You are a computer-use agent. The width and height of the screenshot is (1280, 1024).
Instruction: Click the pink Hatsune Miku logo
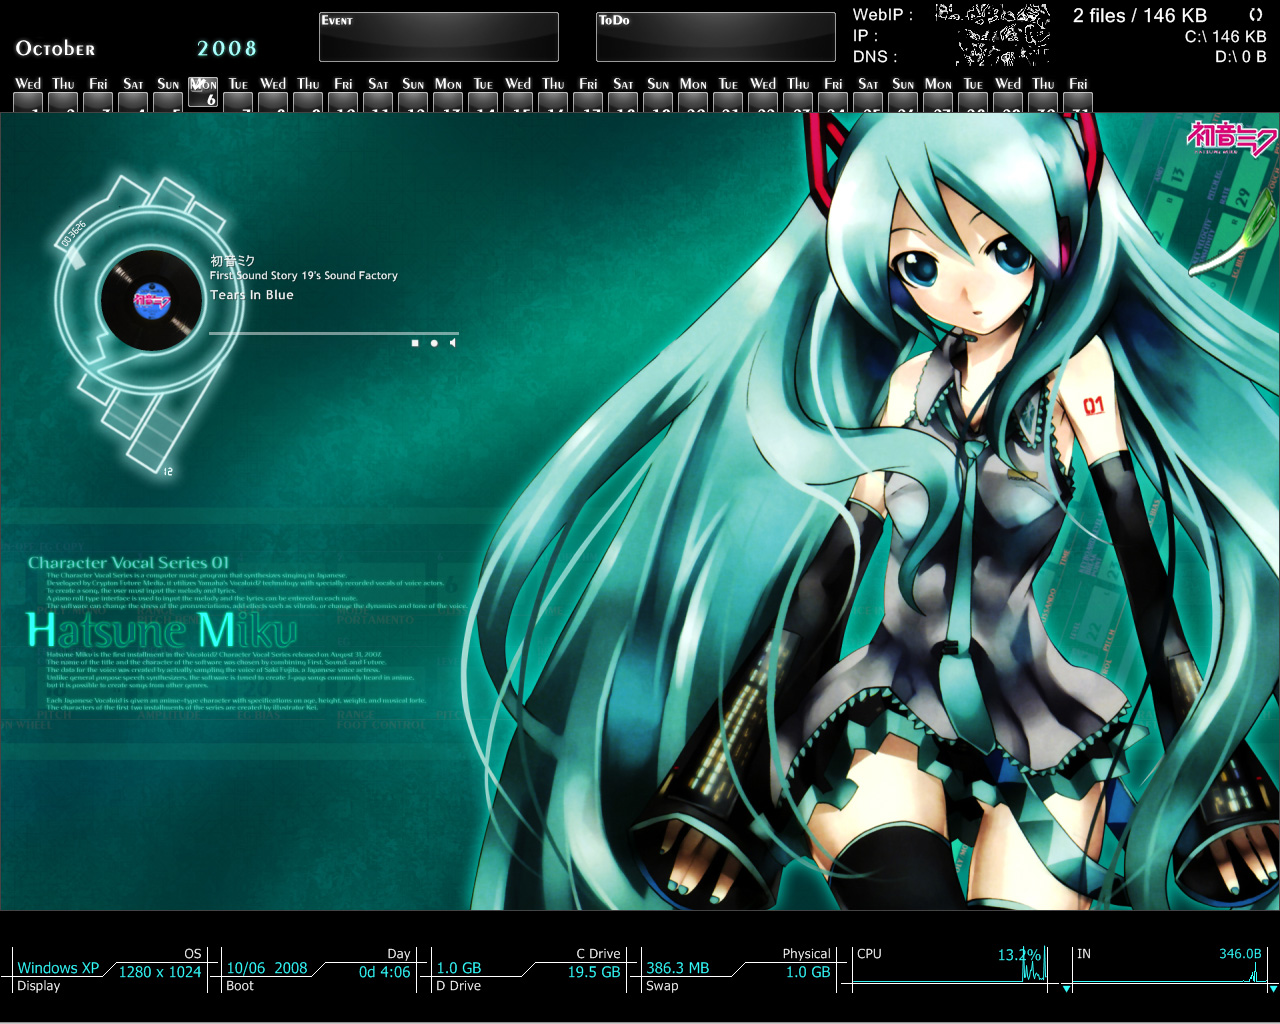1231,138
